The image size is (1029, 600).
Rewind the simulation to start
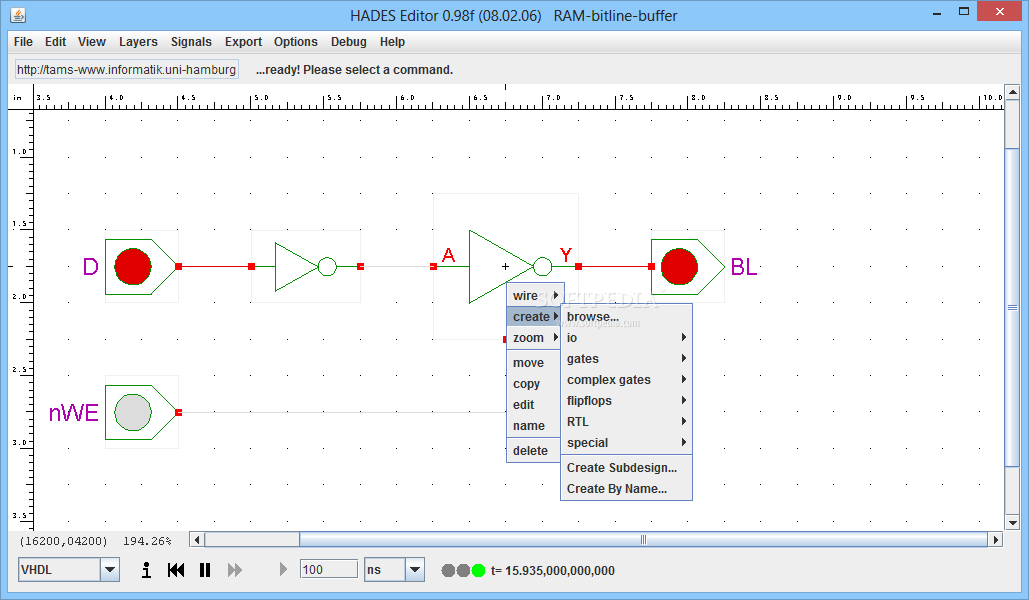(x=176, y=570)
